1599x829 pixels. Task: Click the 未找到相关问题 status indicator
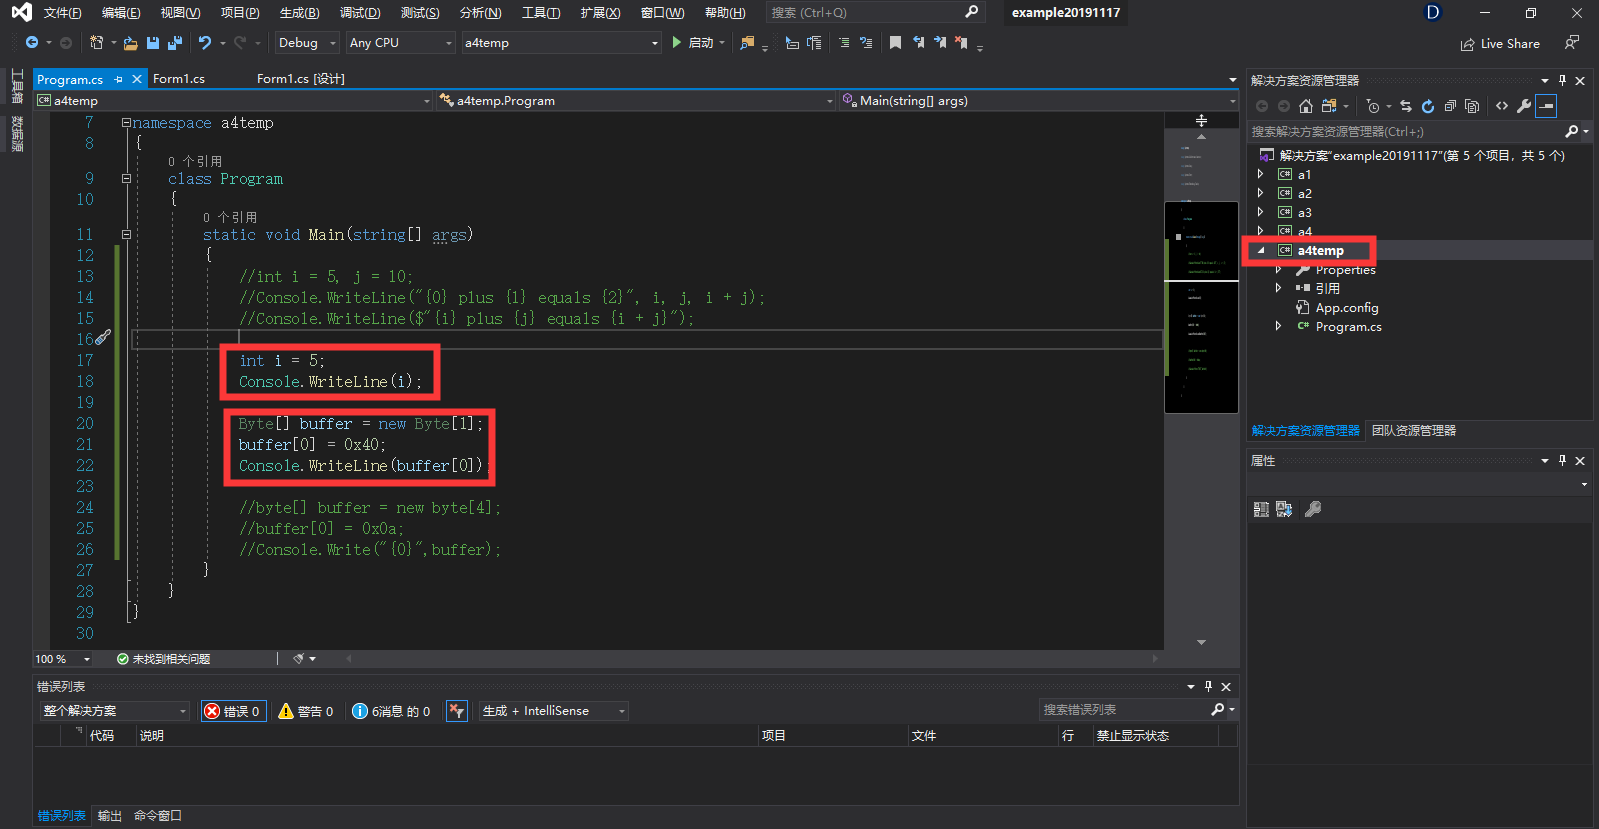point(163,659)
